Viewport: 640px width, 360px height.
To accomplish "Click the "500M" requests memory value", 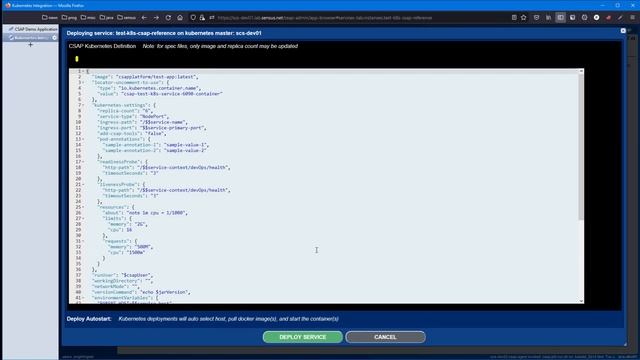I will pos(143,247).
